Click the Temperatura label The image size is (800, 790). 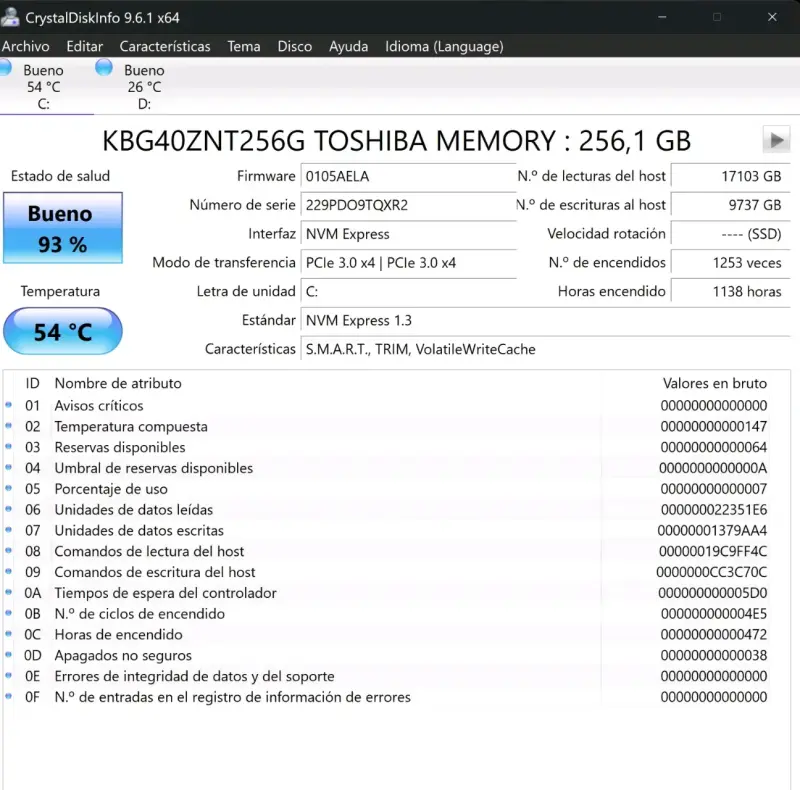pyautogui.click(x=60, y=291)
